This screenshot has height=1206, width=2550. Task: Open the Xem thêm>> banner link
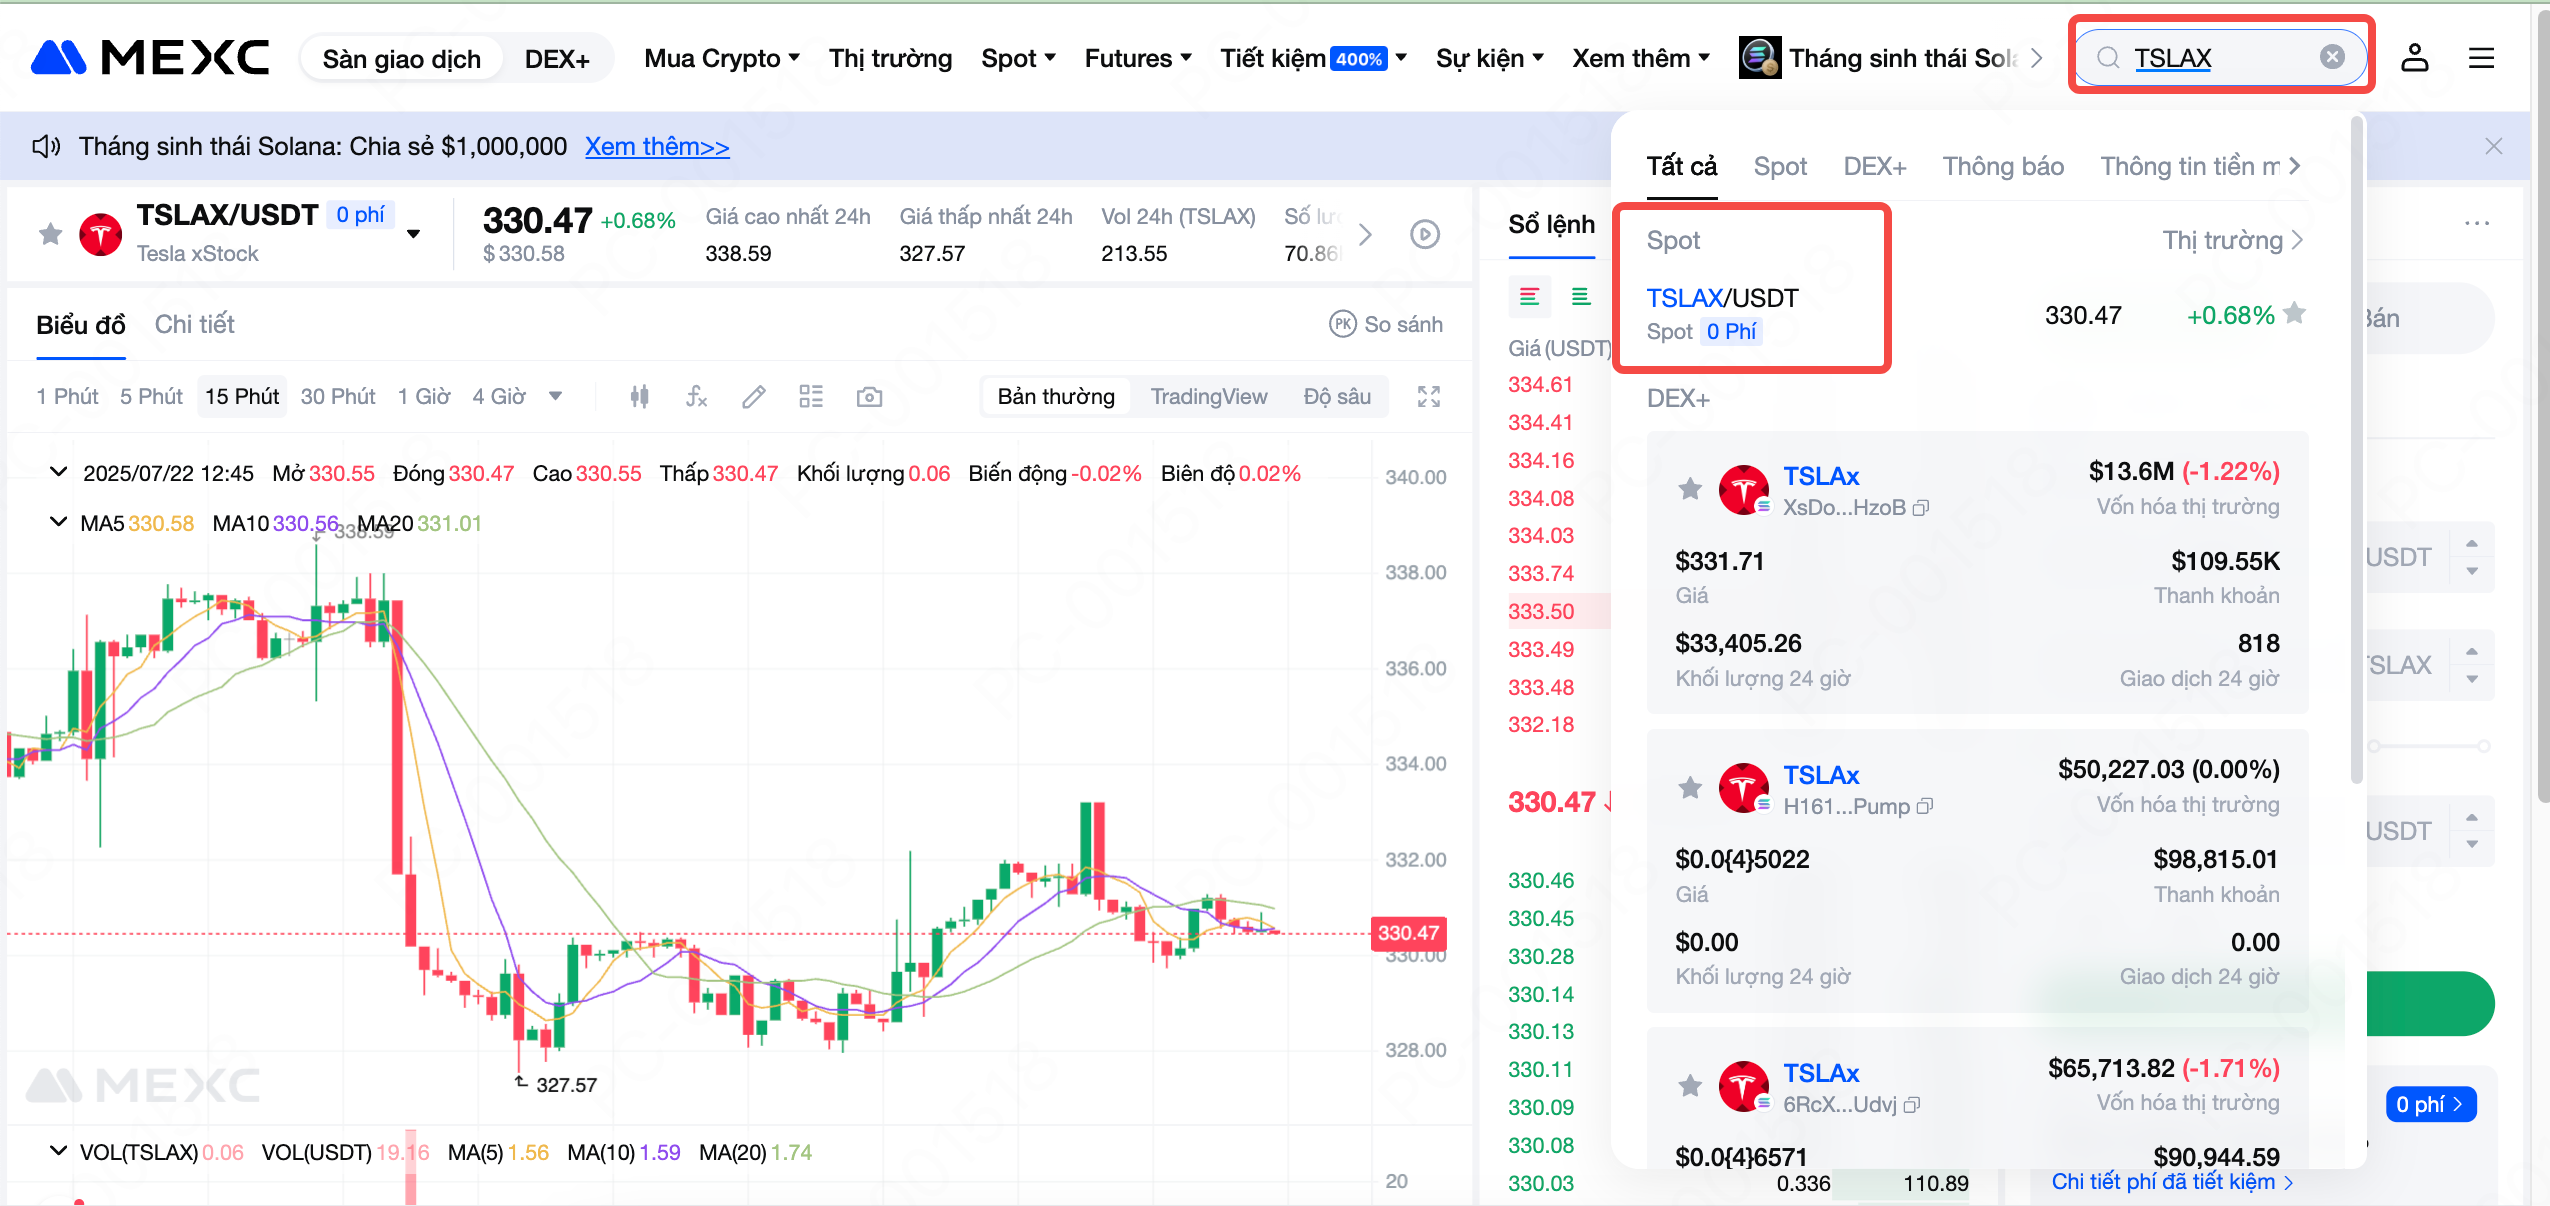(657, 147)
